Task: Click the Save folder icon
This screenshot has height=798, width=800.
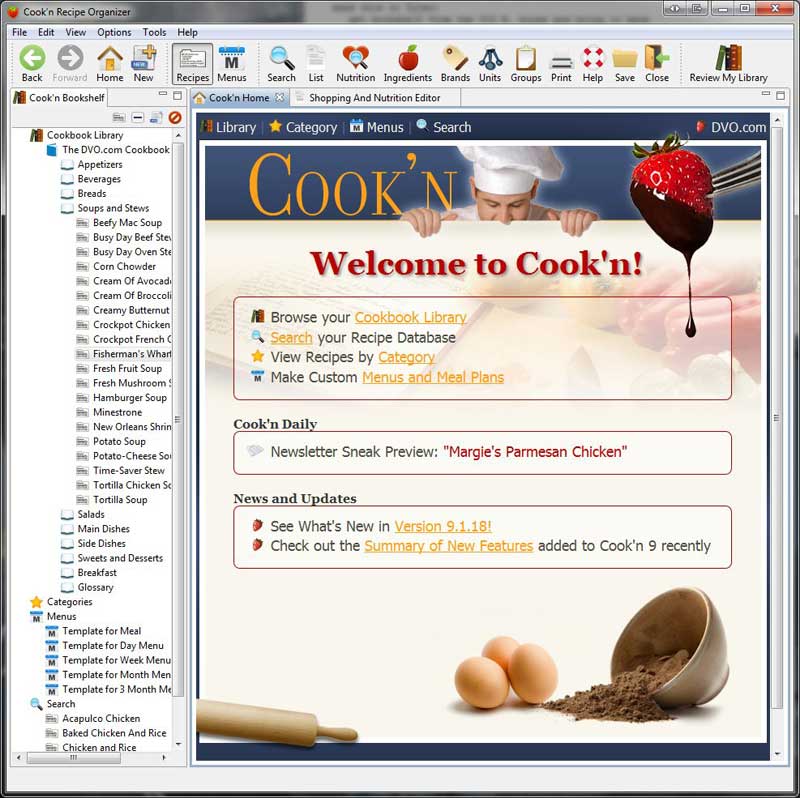Action: (625, 64)
